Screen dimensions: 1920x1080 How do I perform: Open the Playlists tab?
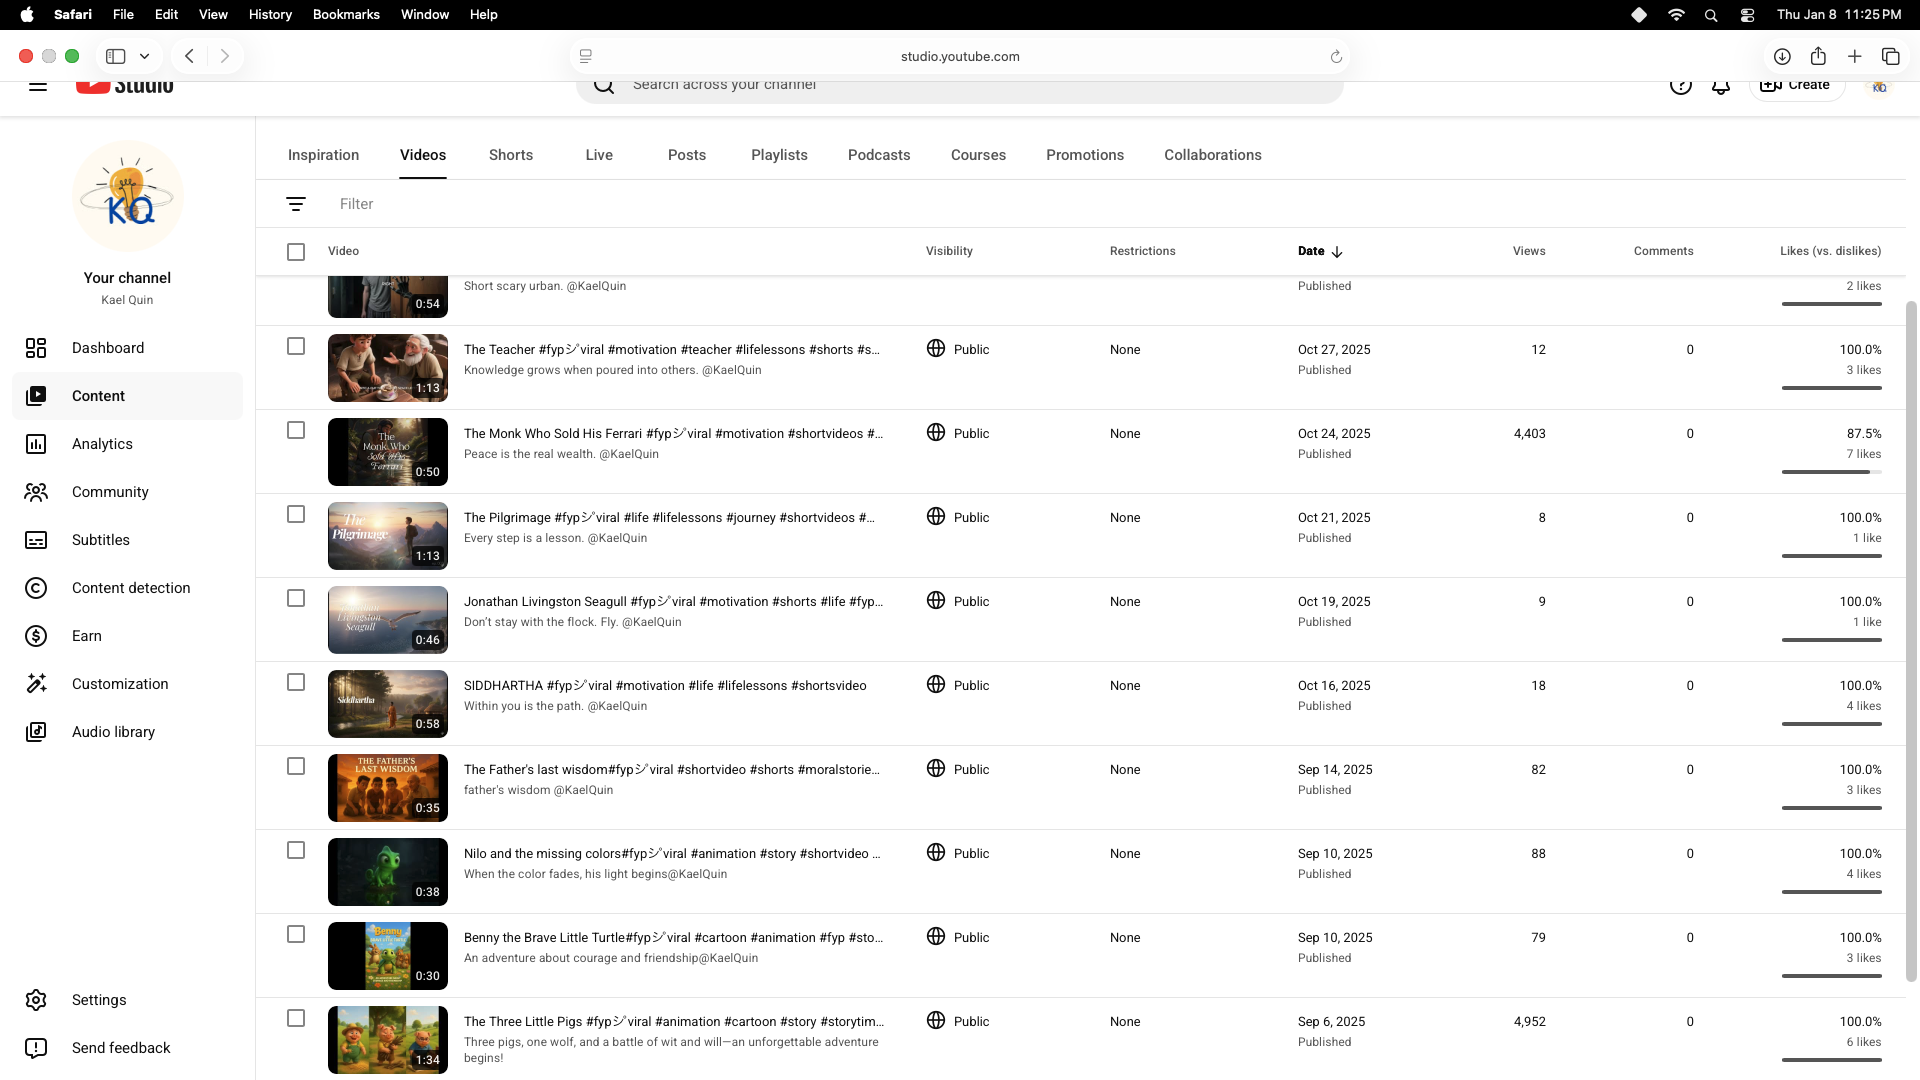click(x=779, y=155)
